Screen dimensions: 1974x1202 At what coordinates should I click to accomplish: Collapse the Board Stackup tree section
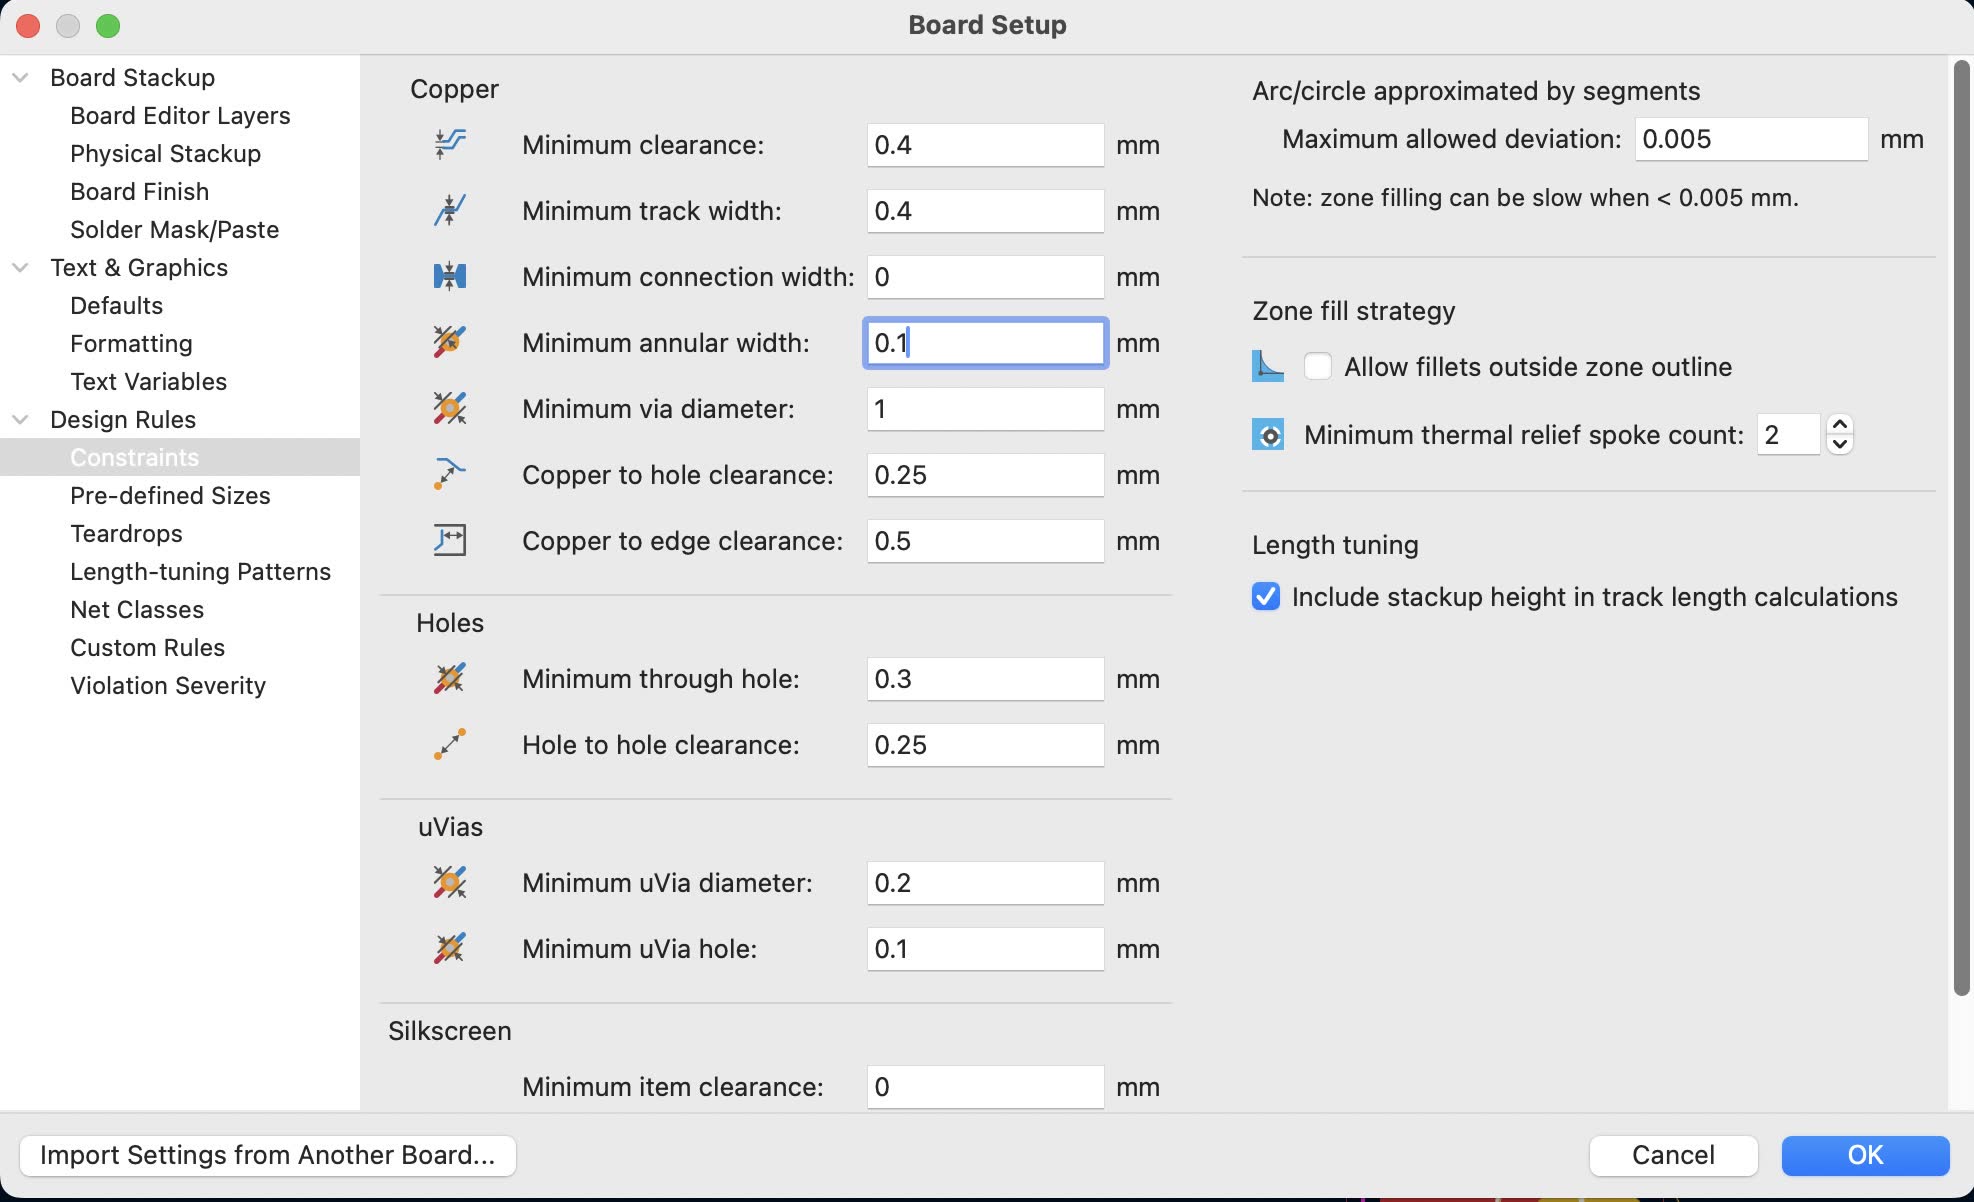point(20,78)
